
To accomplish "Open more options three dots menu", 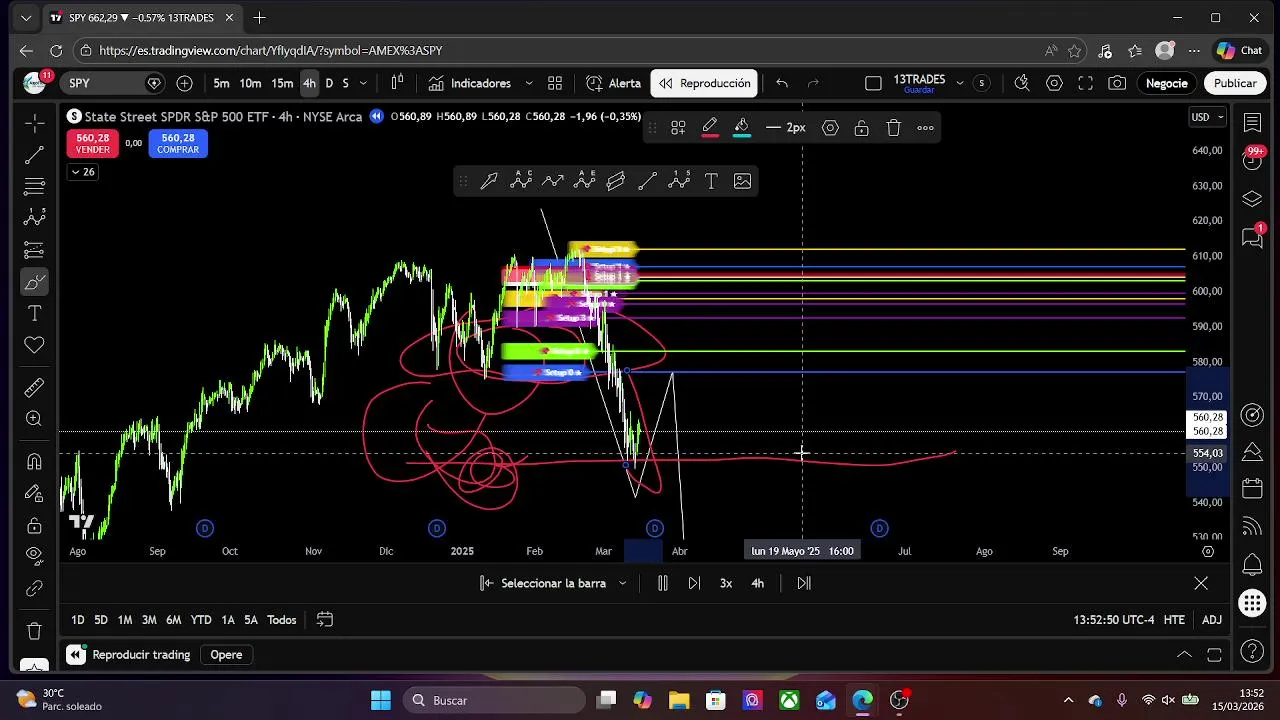I will coord(925,127).
